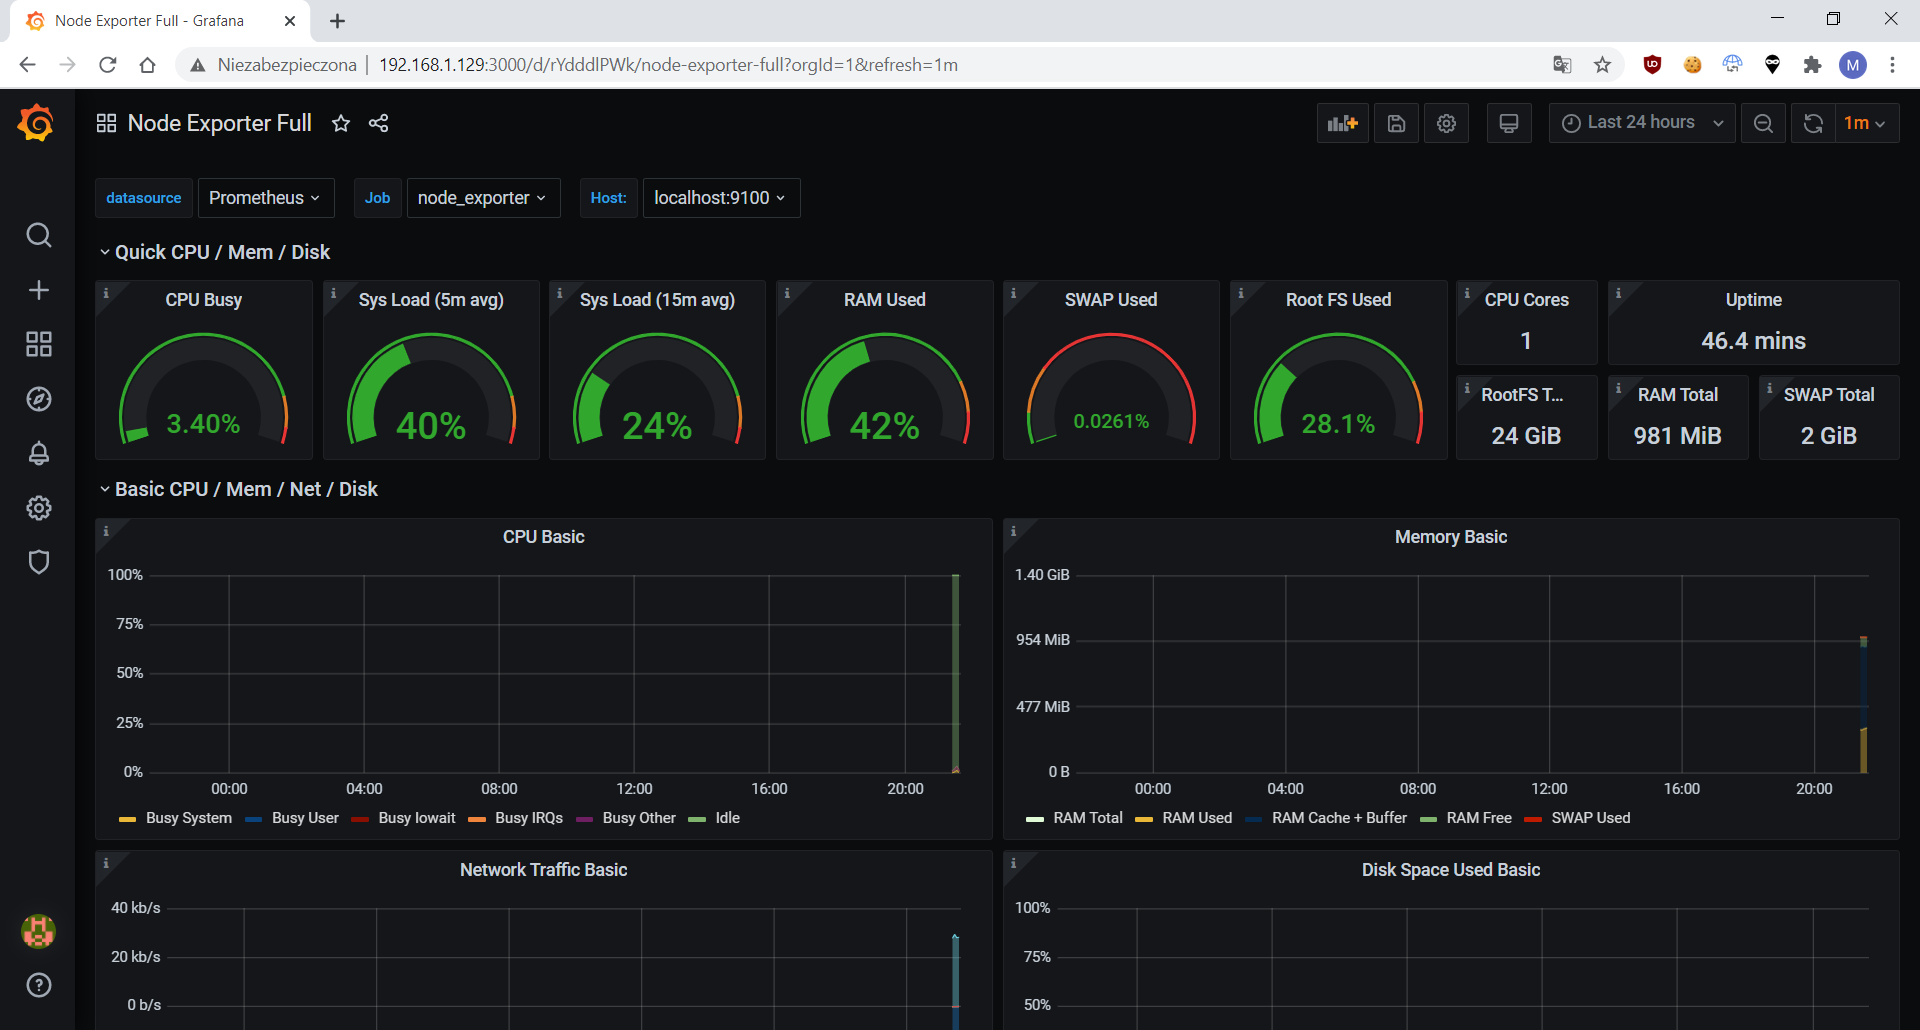1920x1030 pixels.
Task: Select the Node Exporter Full browser tab
Action: (160, 21)
